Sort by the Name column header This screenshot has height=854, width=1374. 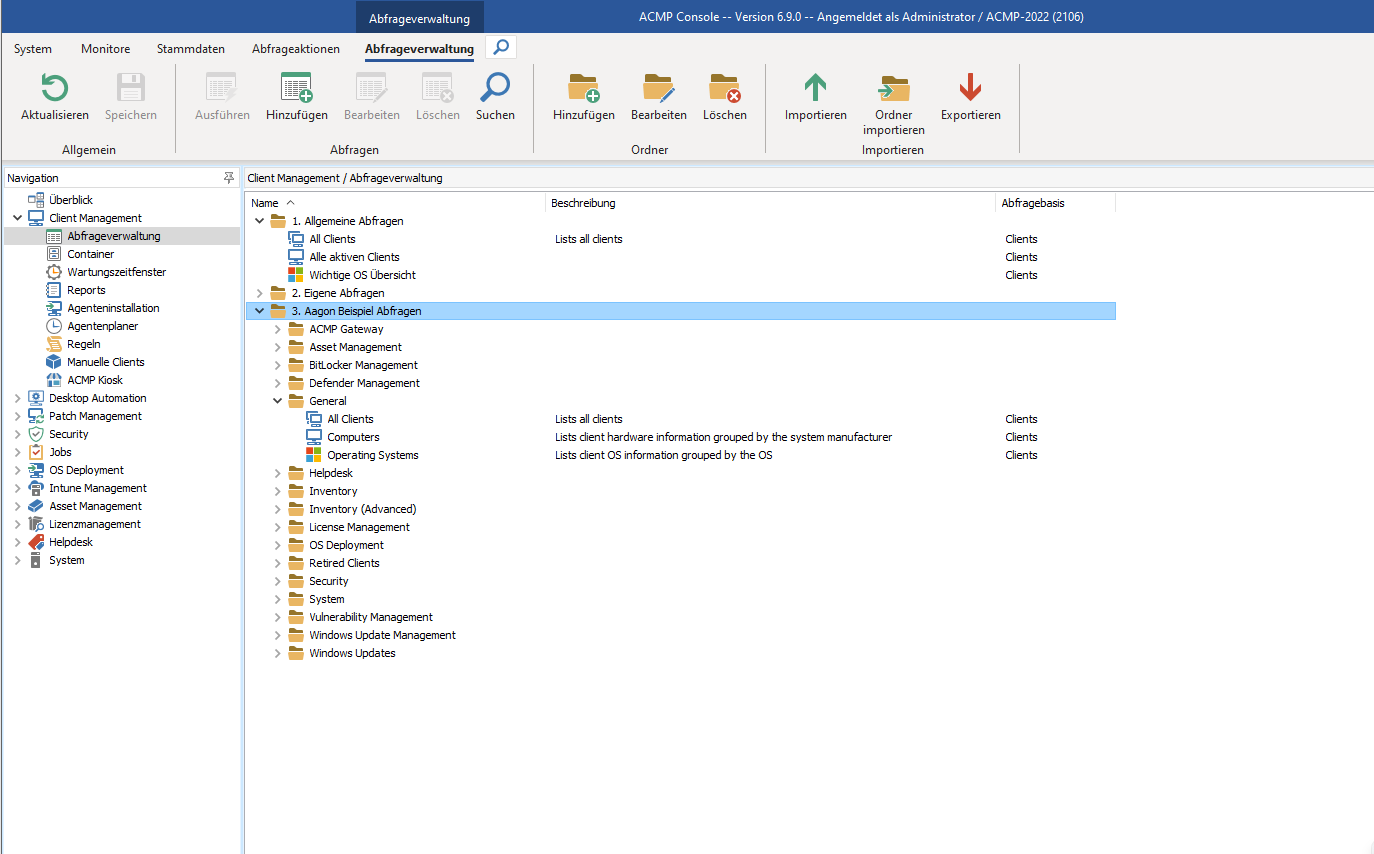[x=265, y=203]
